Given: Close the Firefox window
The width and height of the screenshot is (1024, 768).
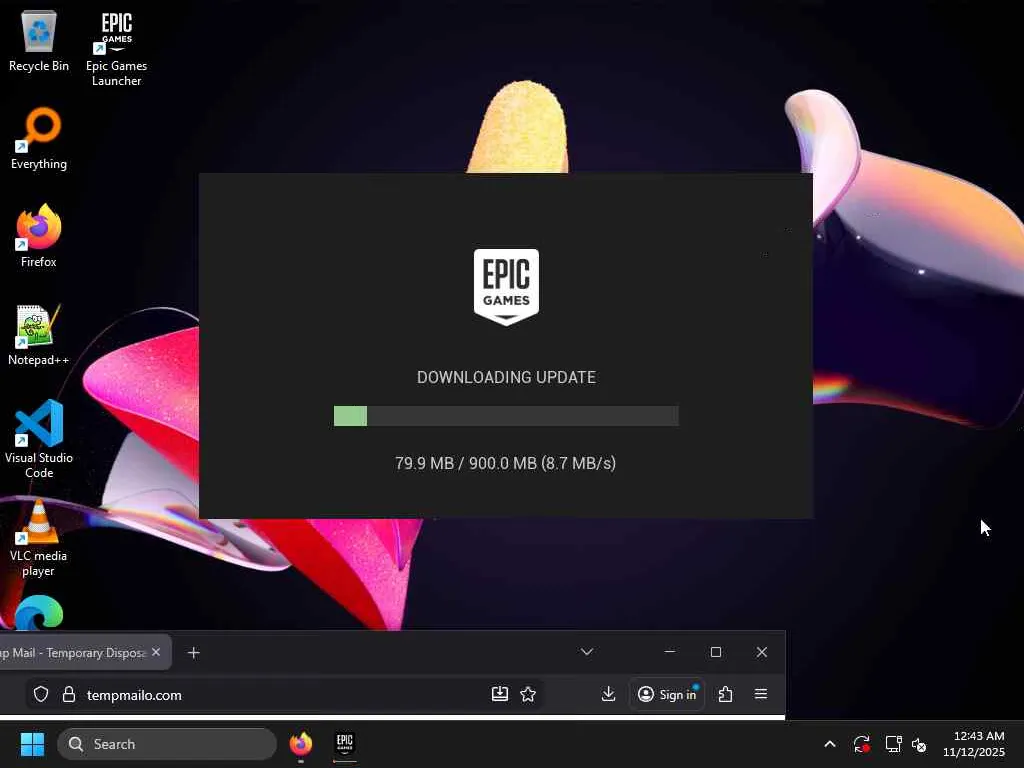Looking at the screenshot, I should point(761,652).
